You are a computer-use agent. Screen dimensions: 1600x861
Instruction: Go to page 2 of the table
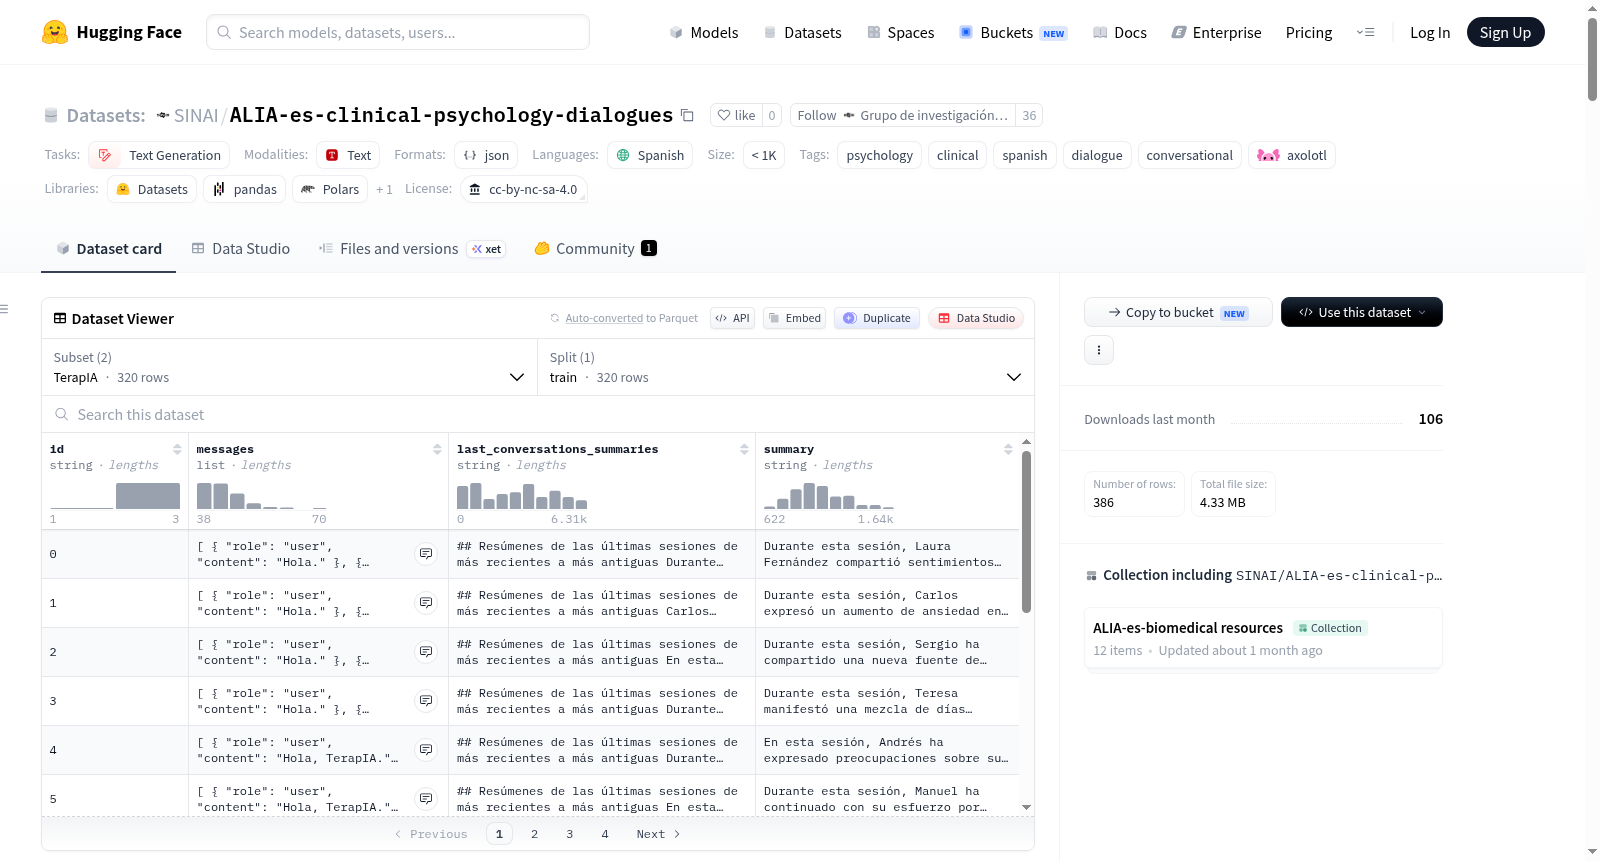tap(534, 834)
